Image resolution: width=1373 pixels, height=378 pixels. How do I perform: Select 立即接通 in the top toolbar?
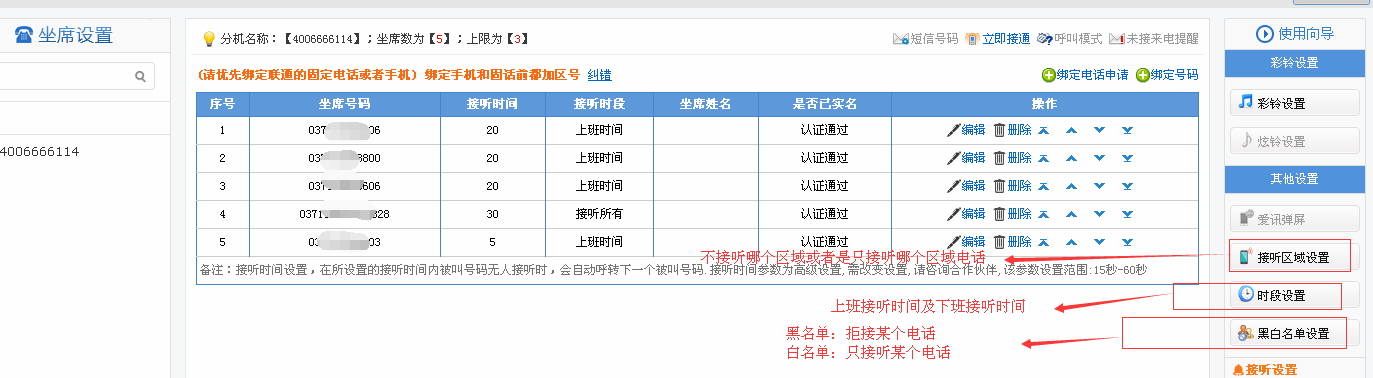[x=997, y=39]
